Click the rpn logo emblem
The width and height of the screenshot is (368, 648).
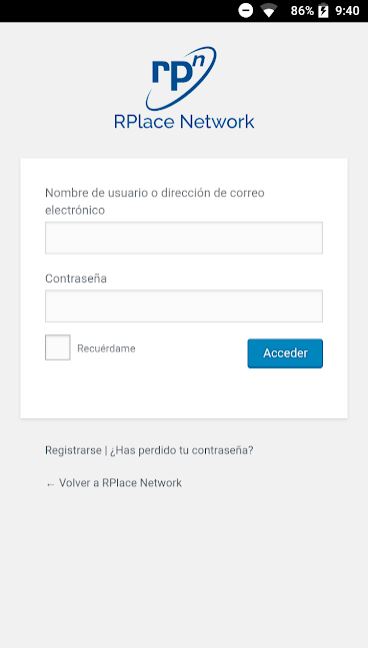pos(181,78)
